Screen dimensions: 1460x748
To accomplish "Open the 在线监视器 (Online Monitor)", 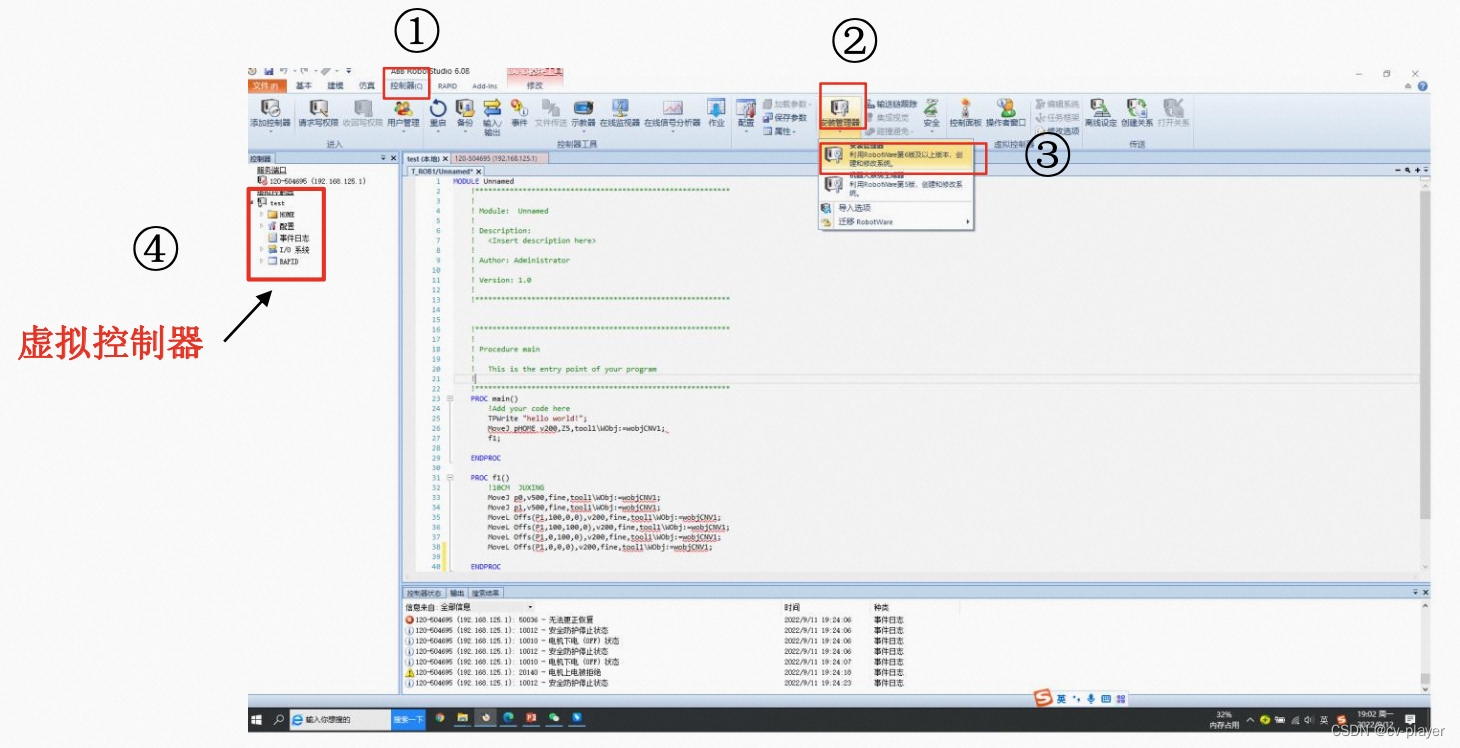I will 619,113.
